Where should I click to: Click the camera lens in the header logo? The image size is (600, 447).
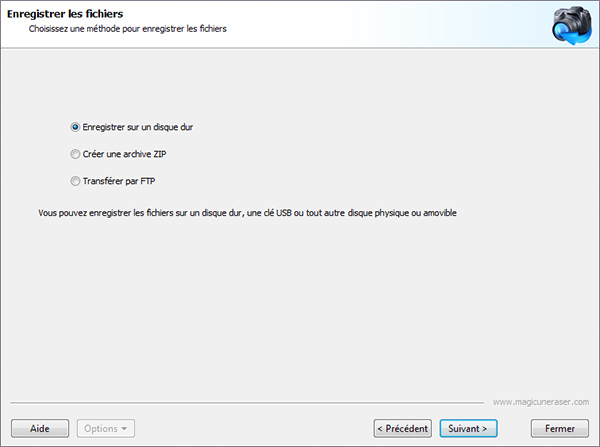click(564, 30)
